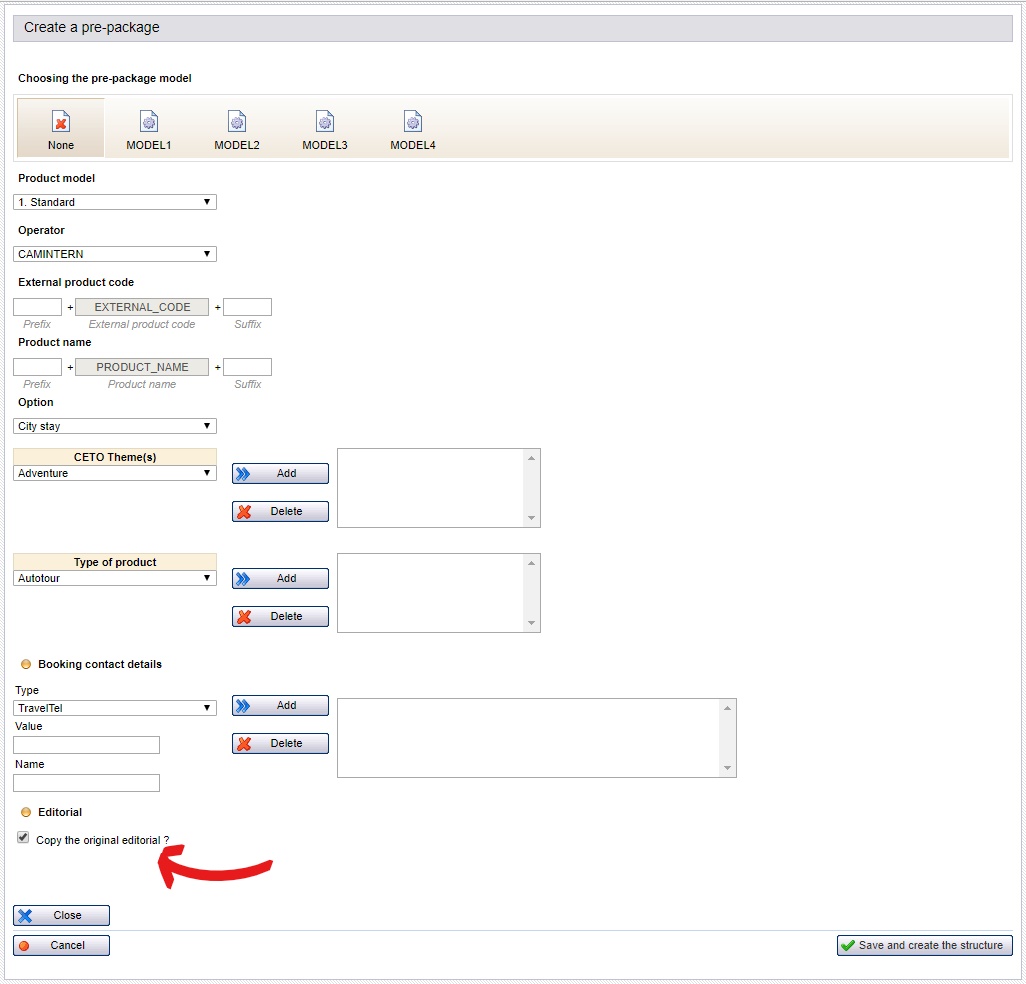
Task: Add the booking contact detail
Action: [x=280, y=706]
